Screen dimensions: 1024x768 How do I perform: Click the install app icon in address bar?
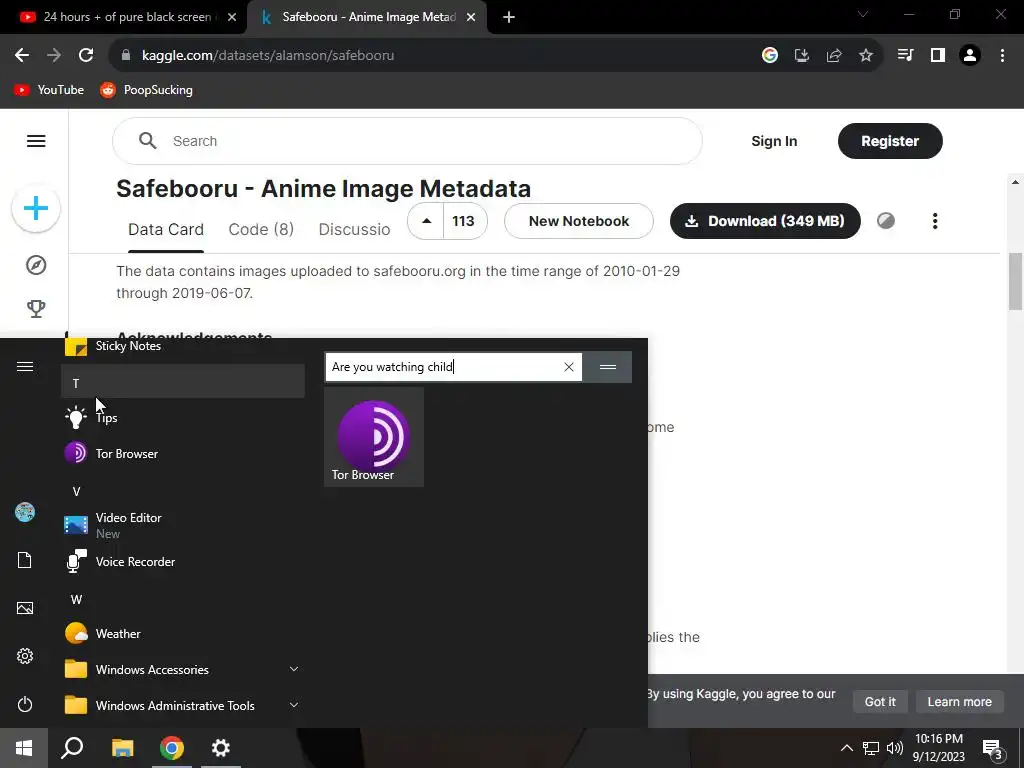(801, 56)
